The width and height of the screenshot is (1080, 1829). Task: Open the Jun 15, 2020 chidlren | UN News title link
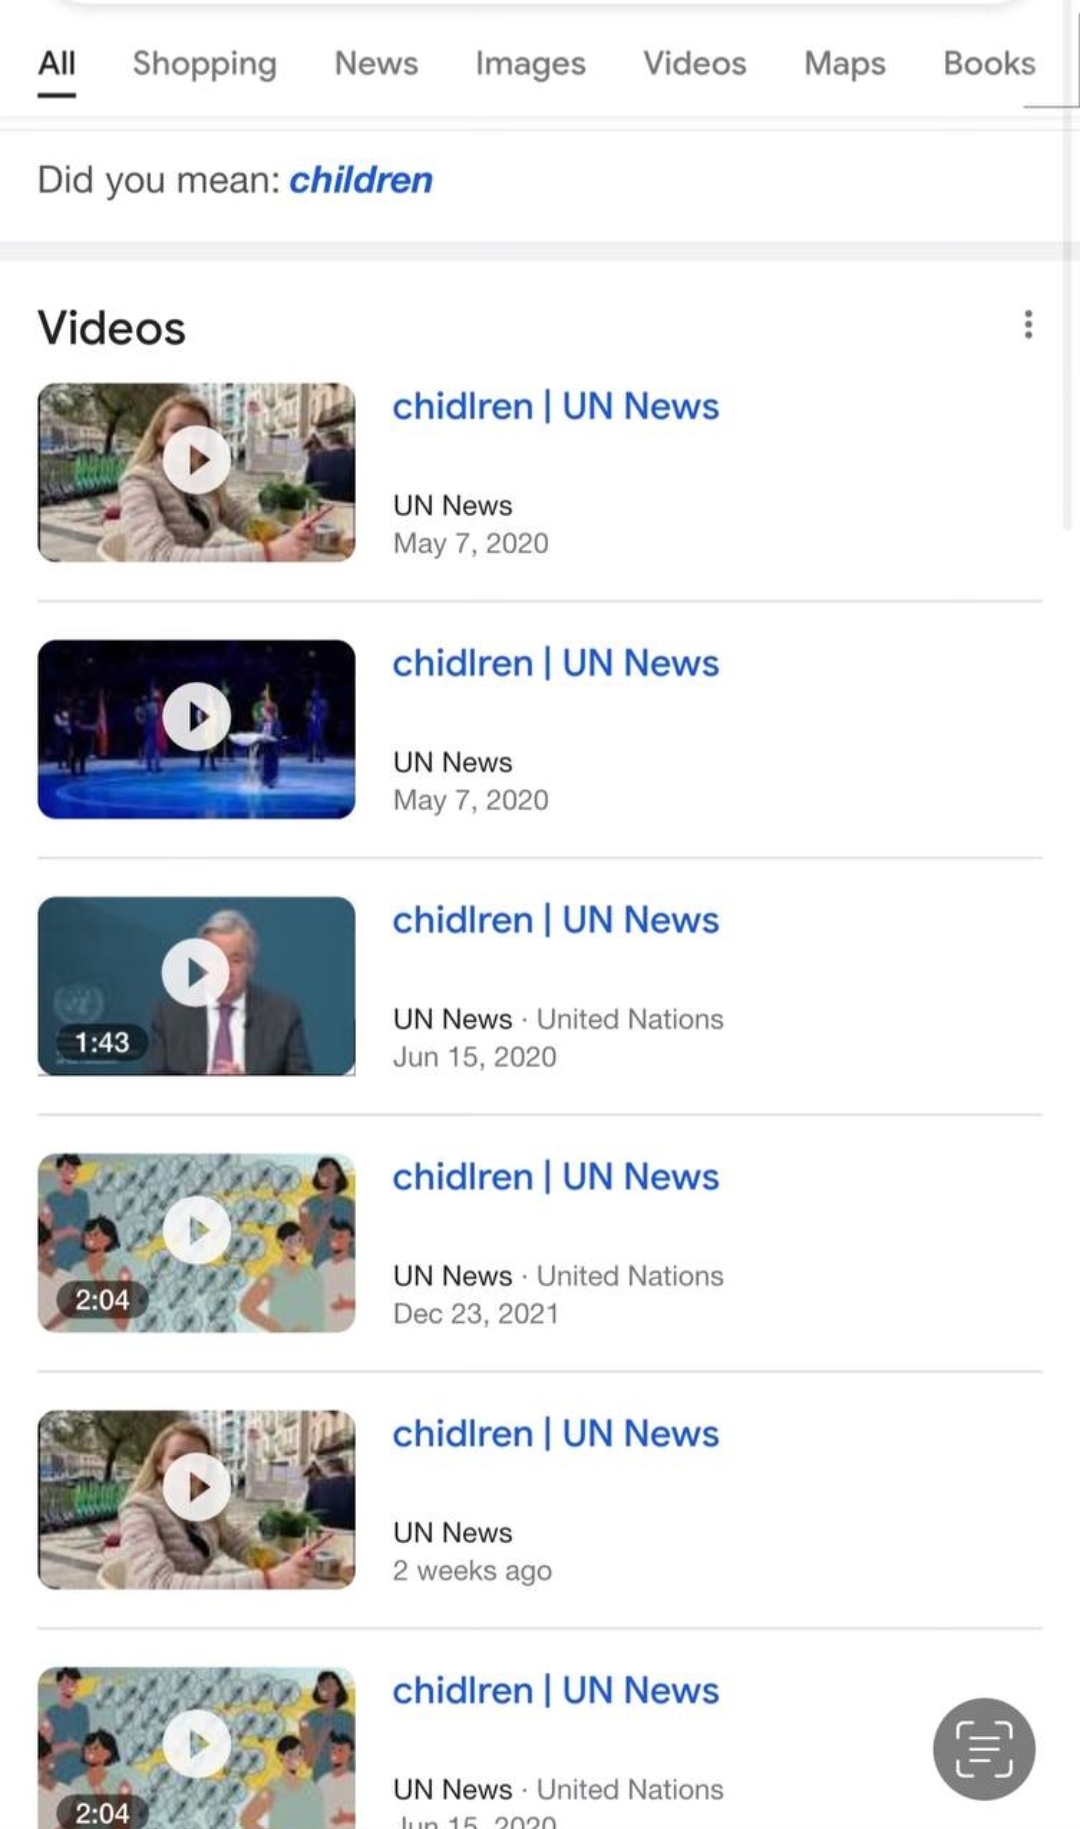pos(555,920)
